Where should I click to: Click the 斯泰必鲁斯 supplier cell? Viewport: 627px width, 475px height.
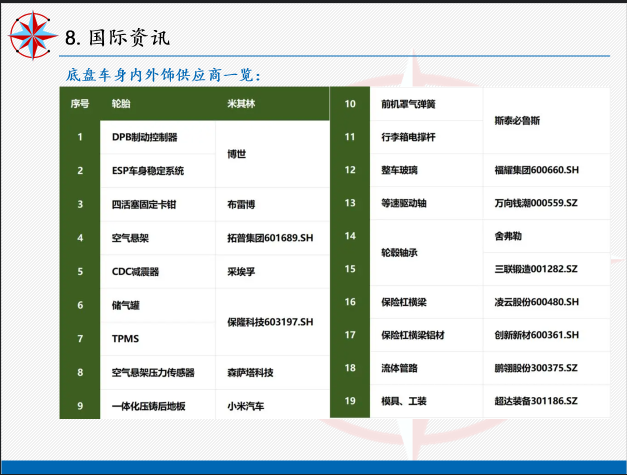pos(518,120)
